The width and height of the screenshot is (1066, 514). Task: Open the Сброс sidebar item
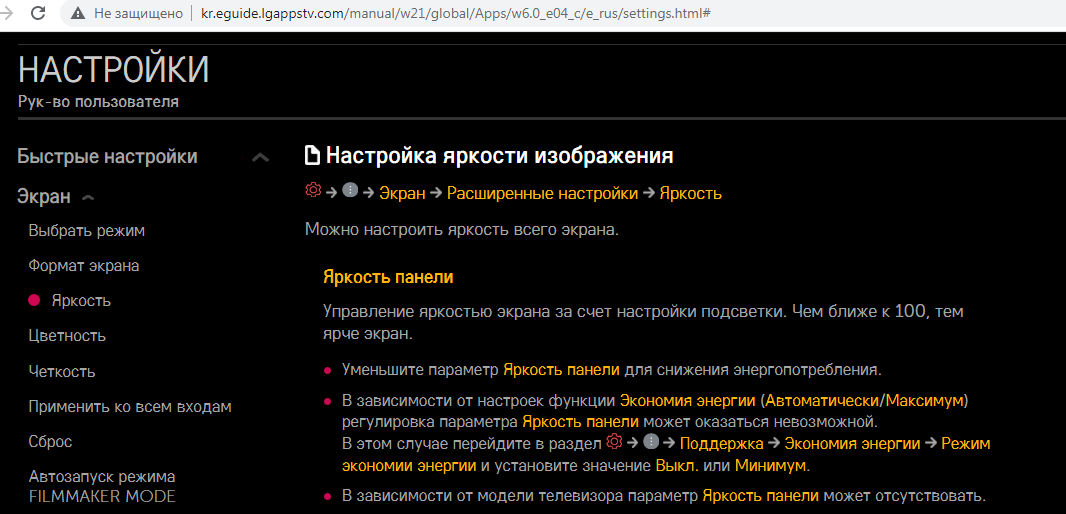tap(50, 441)
